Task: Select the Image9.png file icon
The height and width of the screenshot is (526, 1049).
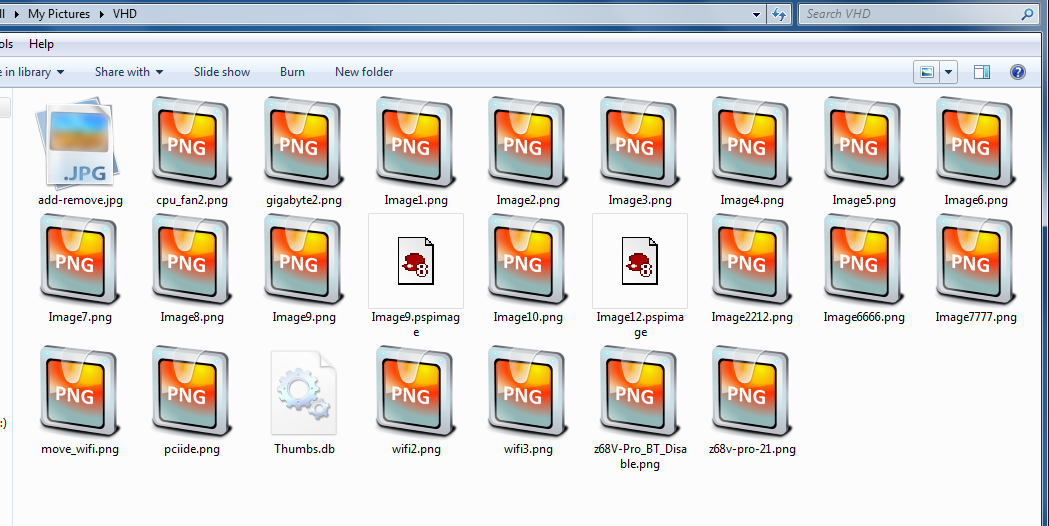Action: [x=304, y=260]
